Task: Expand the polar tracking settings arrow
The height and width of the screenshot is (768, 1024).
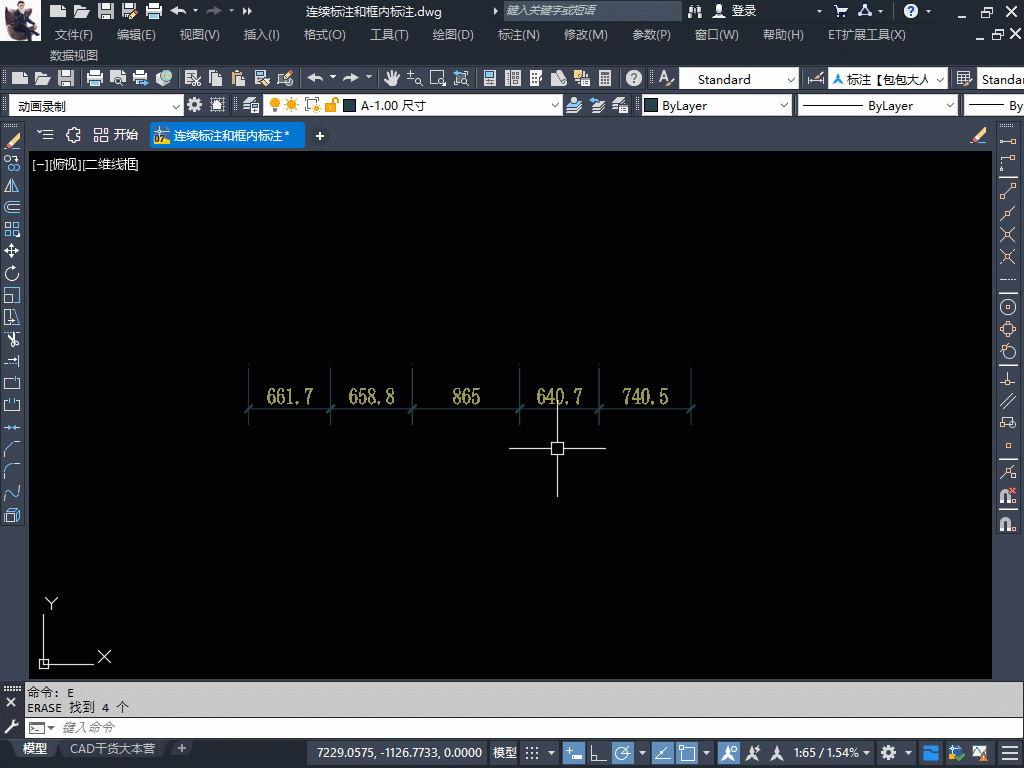Action: (x=642, y=753)
